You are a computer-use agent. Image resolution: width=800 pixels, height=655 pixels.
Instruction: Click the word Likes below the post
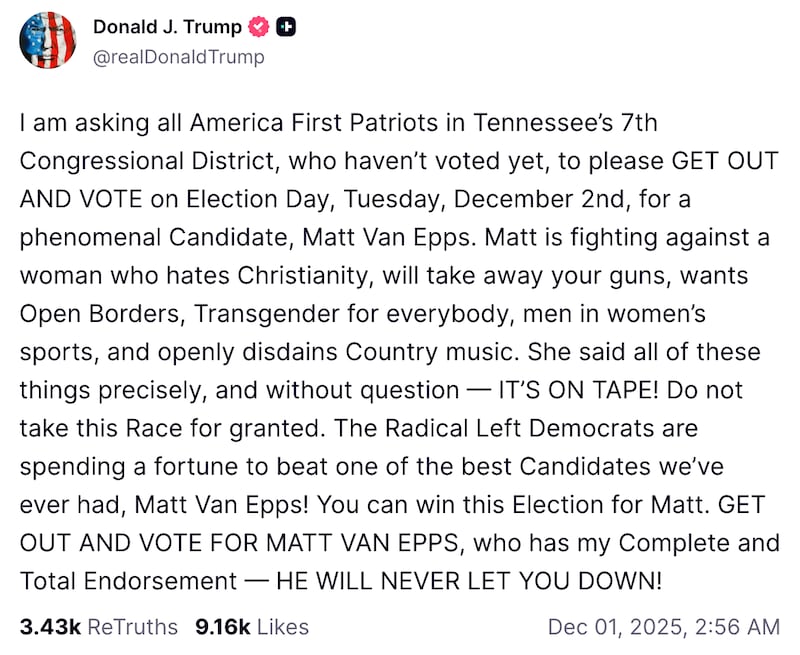click(x=281, y=627)
